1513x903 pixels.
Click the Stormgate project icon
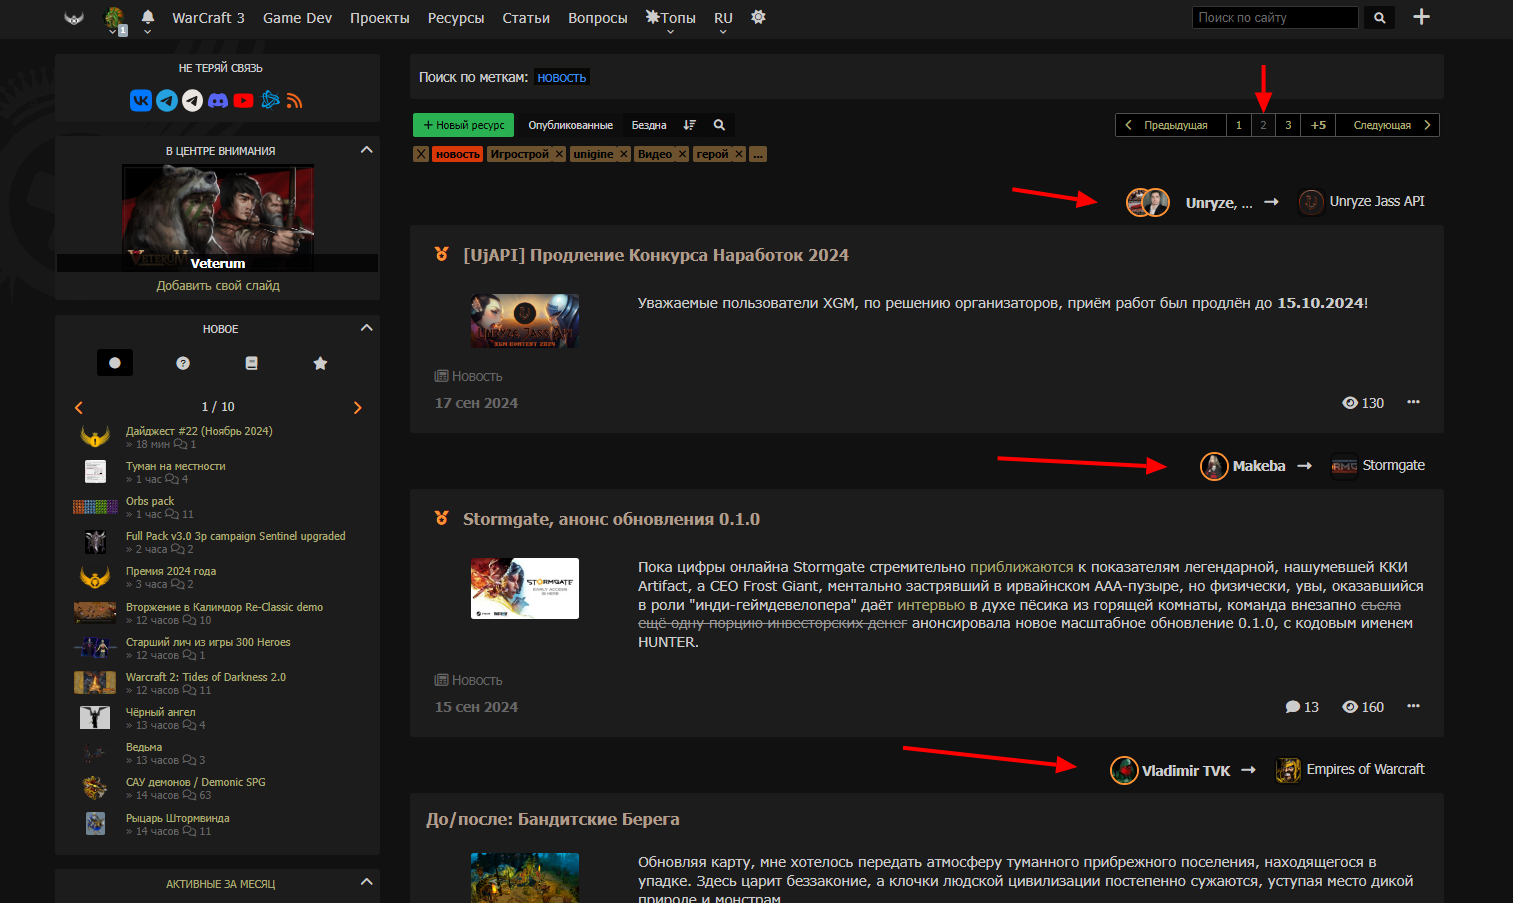pos(1344,466)
